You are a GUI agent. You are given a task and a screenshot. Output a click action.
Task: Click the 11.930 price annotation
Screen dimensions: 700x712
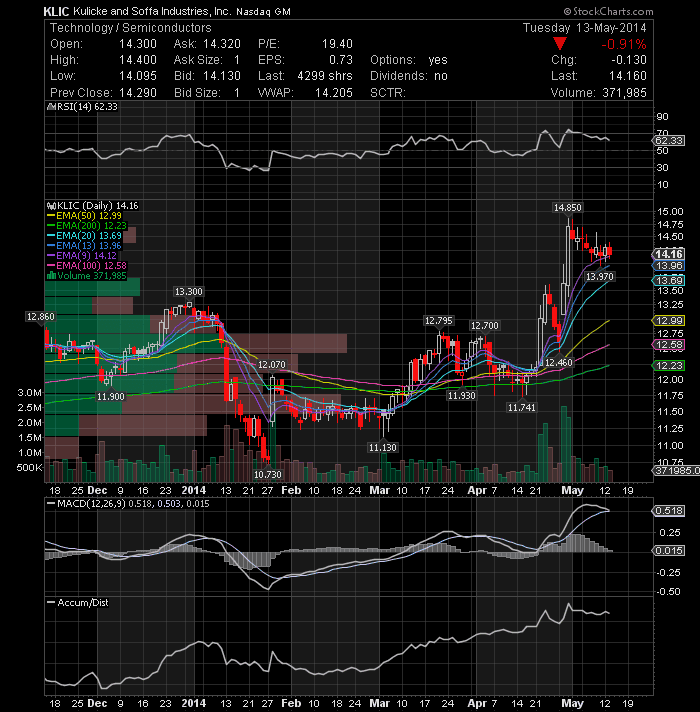tap(462, 396)
